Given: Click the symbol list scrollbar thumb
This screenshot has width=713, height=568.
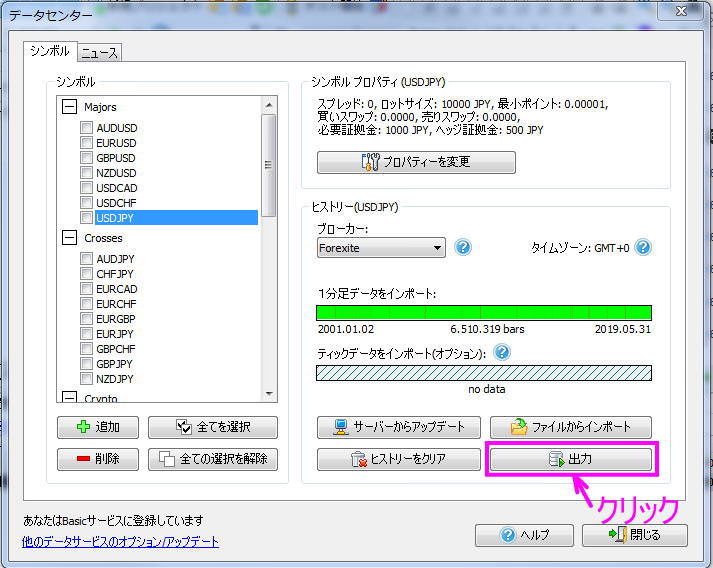Looking at the screenshot, I should pyautogui.click(x=269, y=165).
